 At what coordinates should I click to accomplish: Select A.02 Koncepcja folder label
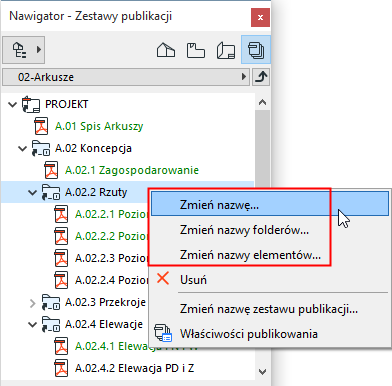pyautogui.click(x=93, y=148)
